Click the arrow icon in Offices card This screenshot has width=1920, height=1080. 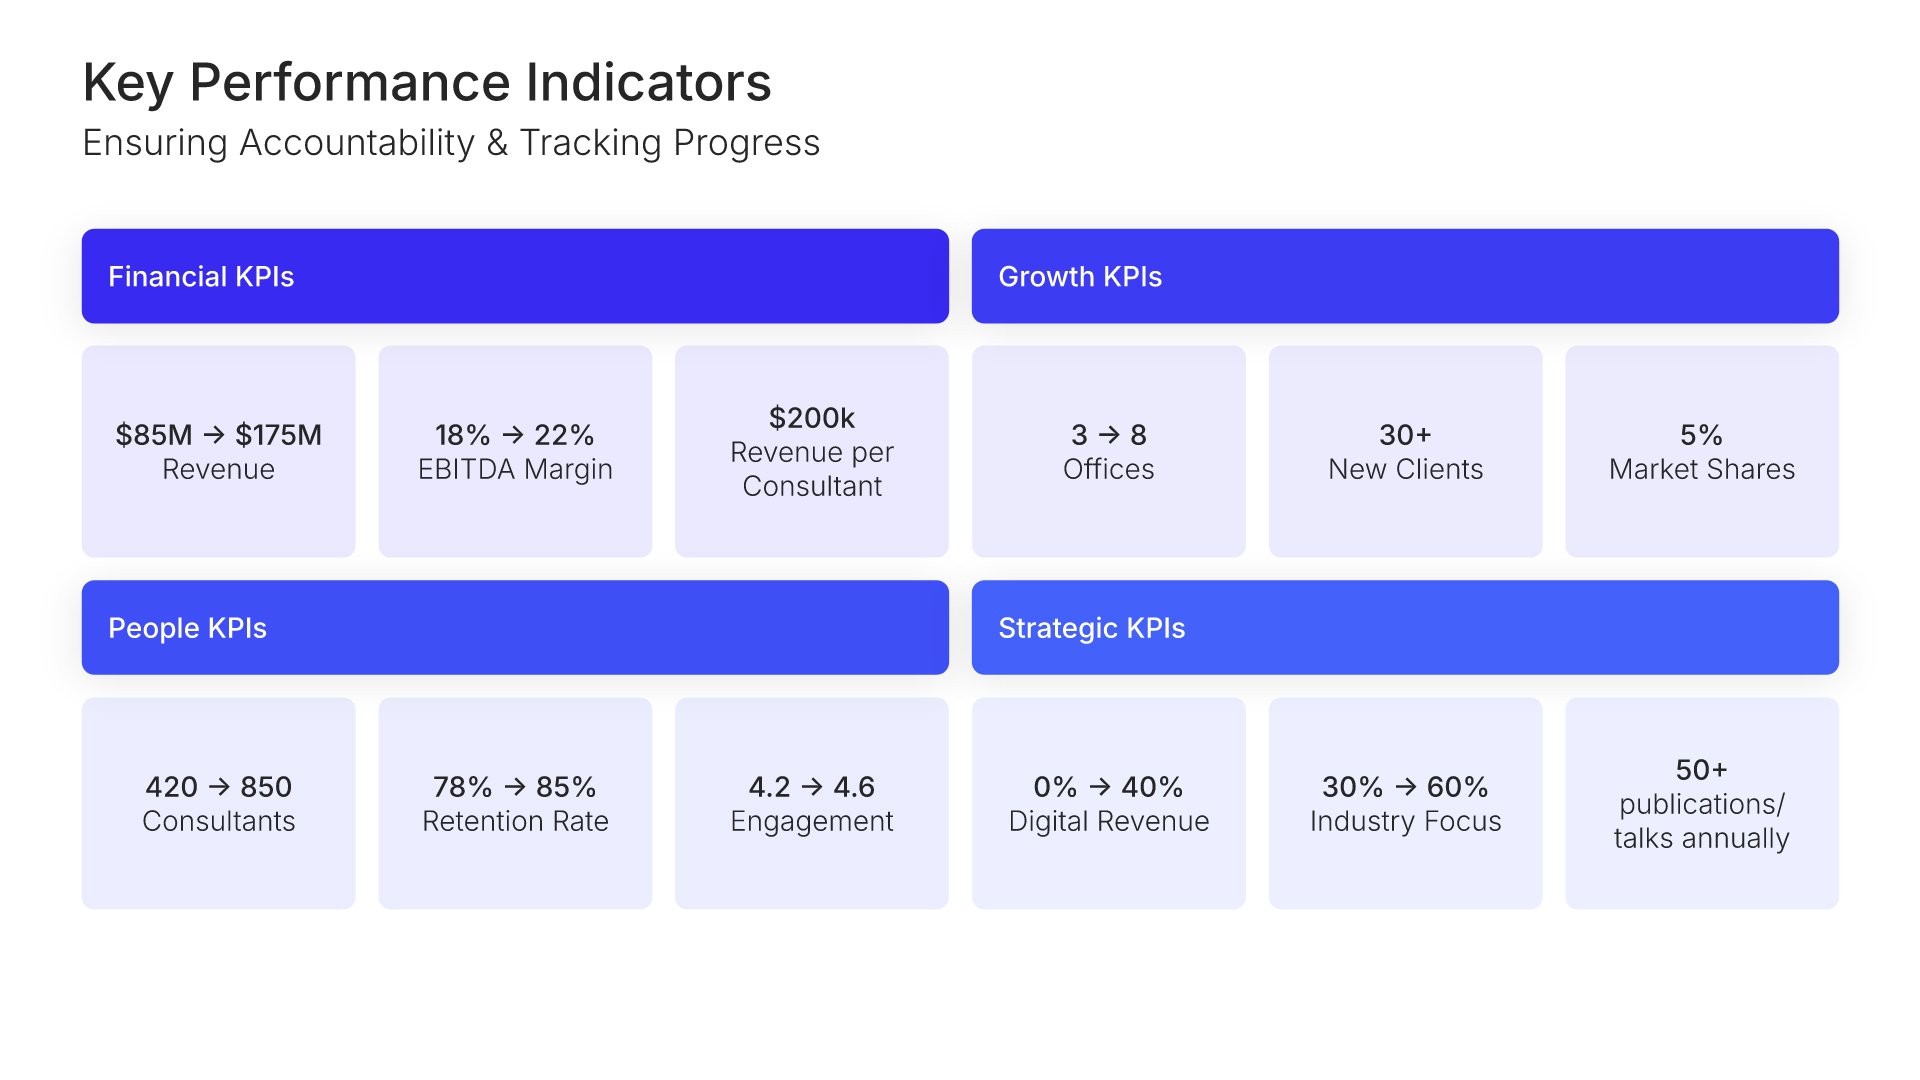[x=1109, y=435]
